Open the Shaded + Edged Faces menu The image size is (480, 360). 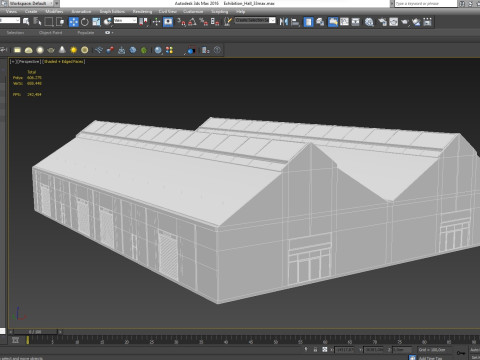(64, 62)
